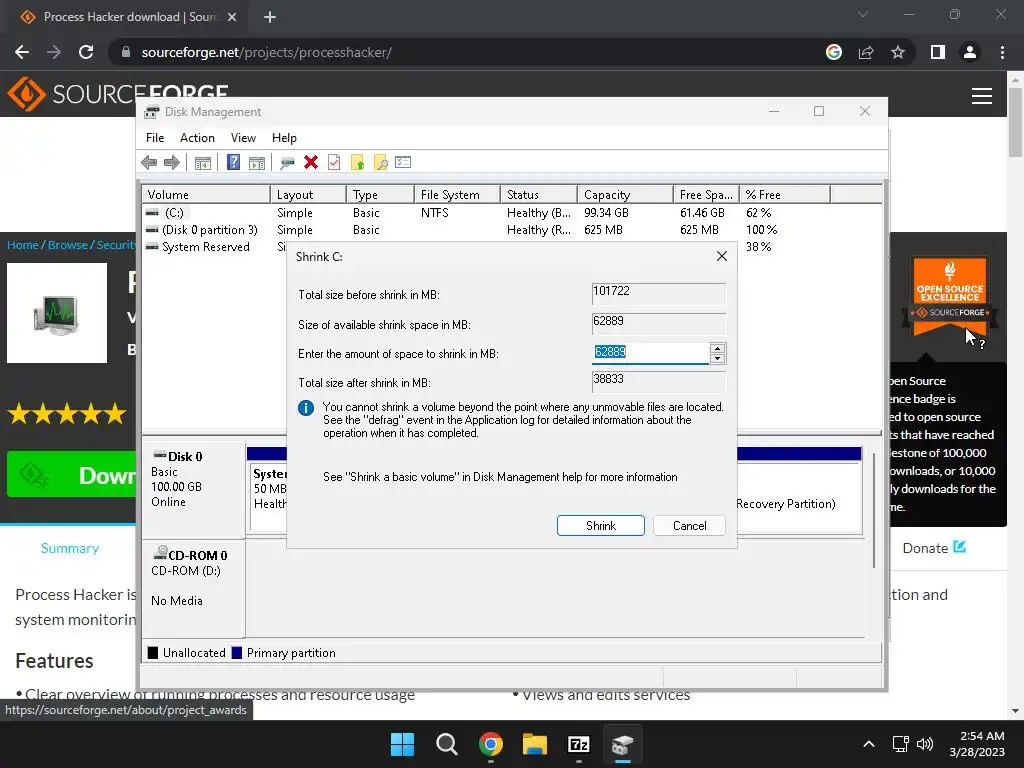Click the Total size after shrink value 38833
Viewport: 1024px width, 768px height.
click(659, 381)
